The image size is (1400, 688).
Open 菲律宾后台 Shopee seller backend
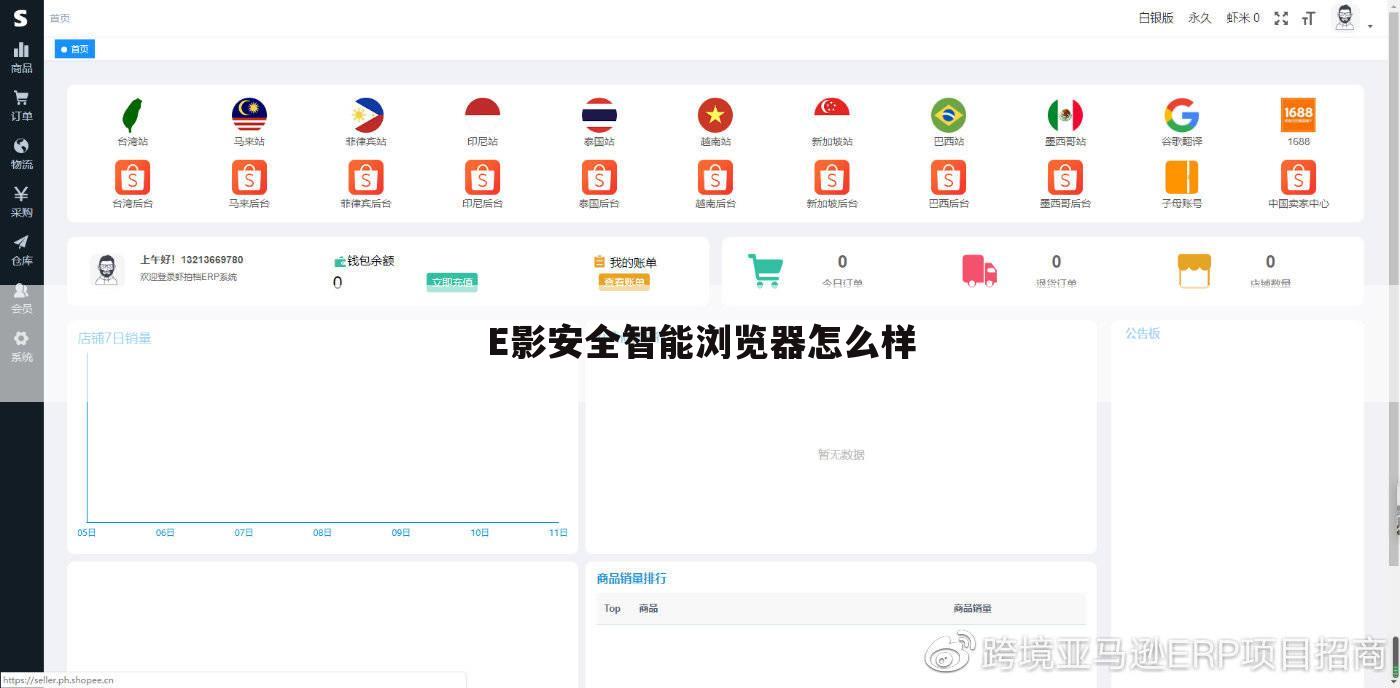[x=366, y=178]
